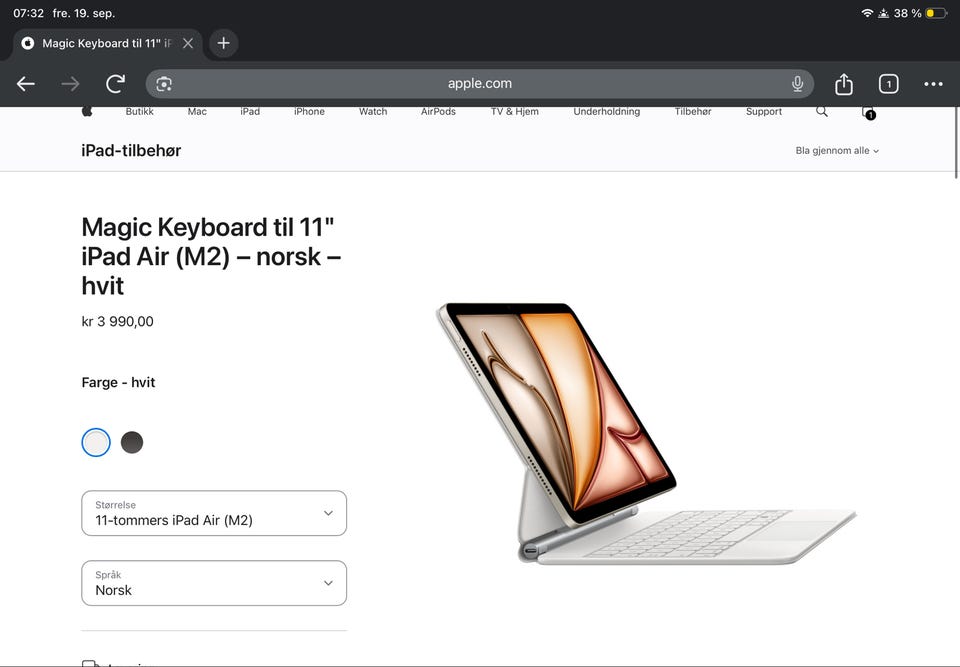The image size is (960, 667).
Task: Click the Google Lens camera icon
Action: [163, 84]
